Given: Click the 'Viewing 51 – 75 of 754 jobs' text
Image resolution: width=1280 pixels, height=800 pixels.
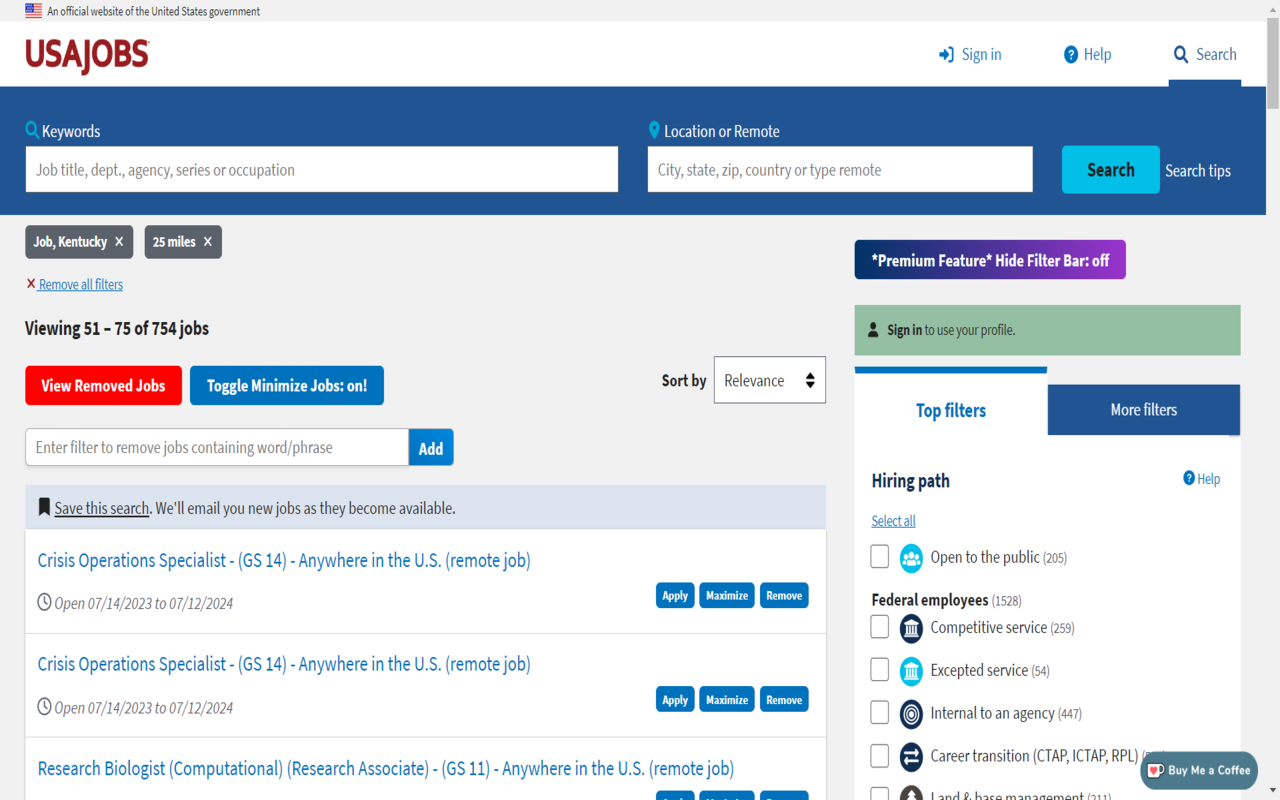Looking at the screenshot, I should 117,328.
